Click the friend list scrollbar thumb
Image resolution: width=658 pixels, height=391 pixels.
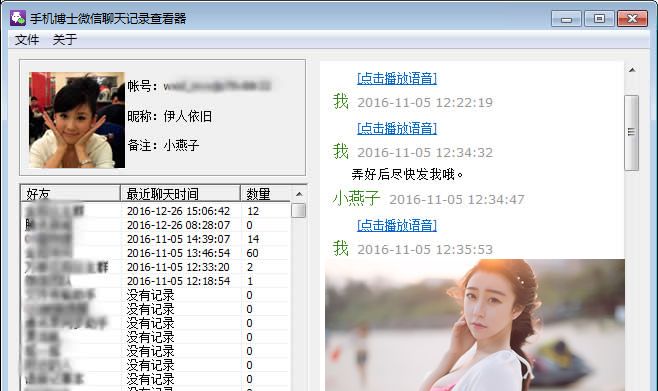[298, 211]
